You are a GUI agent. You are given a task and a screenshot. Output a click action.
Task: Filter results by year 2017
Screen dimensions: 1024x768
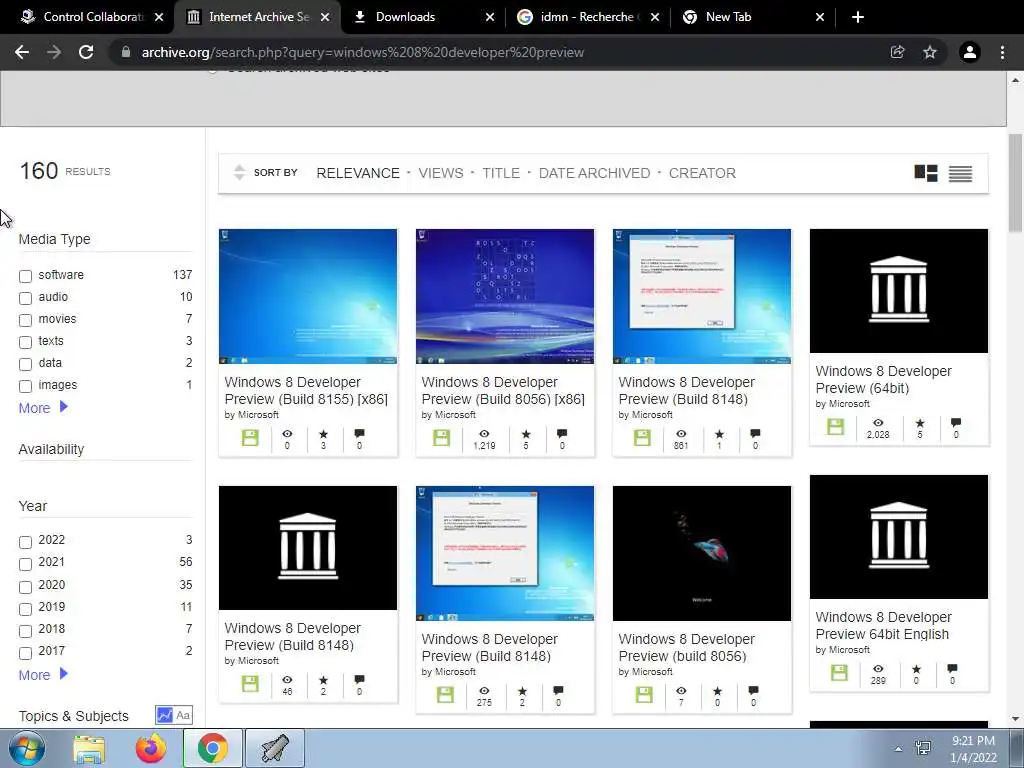[x=25, y=653]
